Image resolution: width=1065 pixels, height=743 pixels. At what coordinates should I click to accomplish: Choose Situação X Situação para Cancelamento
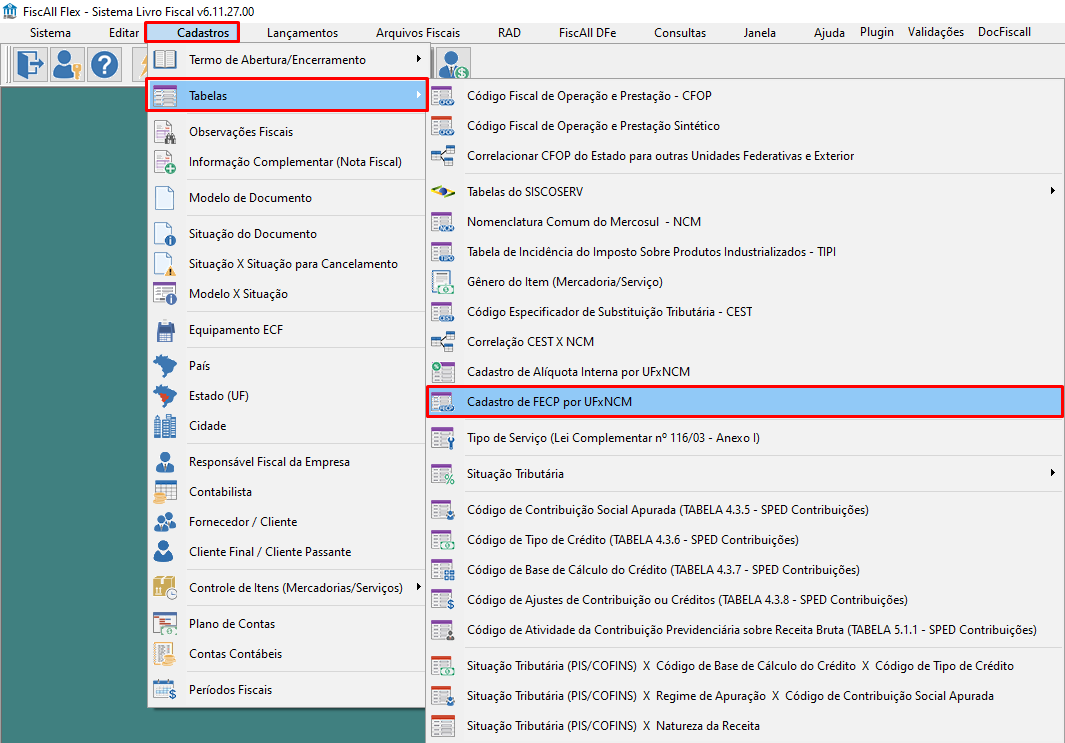(288, 264)
